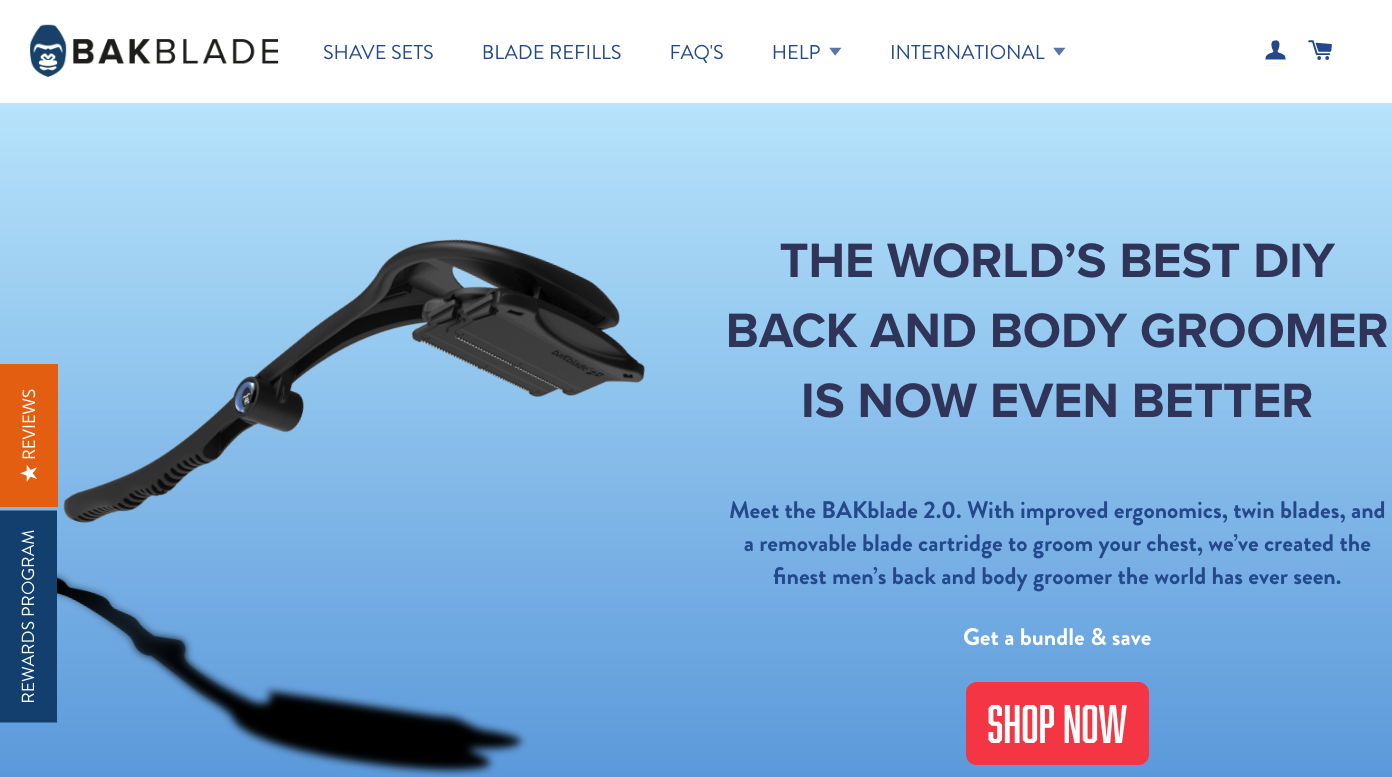The width and height of the screenshot is (1392, 777).
Task: Open the FAQ'S link
Action: click(x=696, y=52)
